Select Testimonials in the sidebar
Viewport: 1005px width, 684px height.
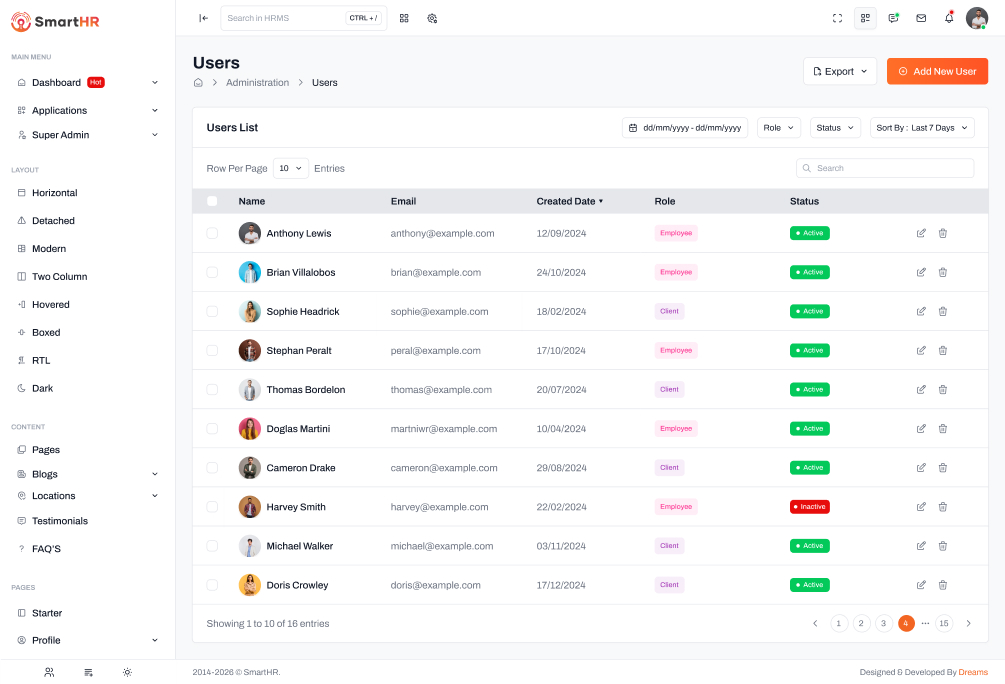(x=59, y=521)
